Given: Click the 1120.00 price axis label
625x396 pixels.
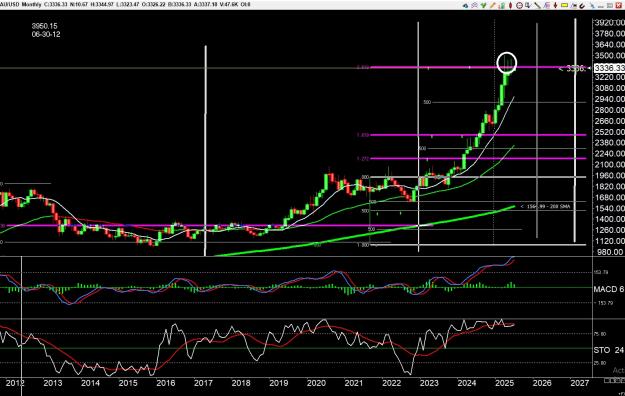Looking at the screenshot, I should 609,241.
